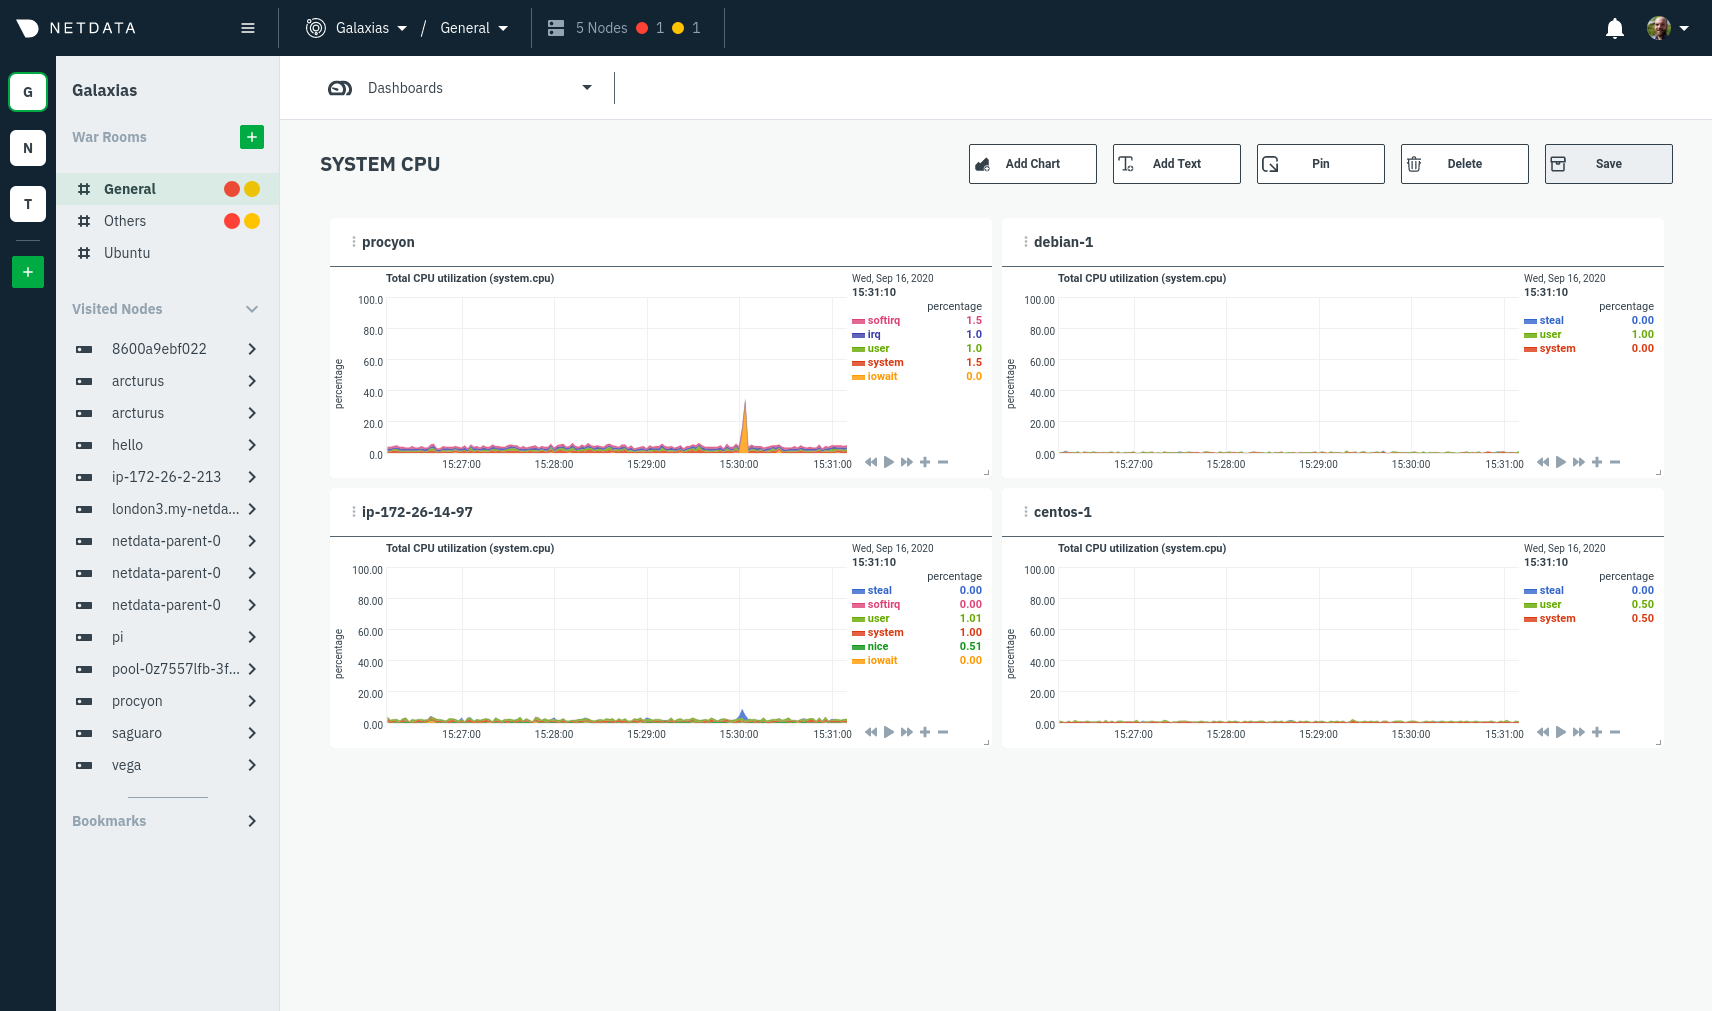Open the Others war room

pos(167,221)
